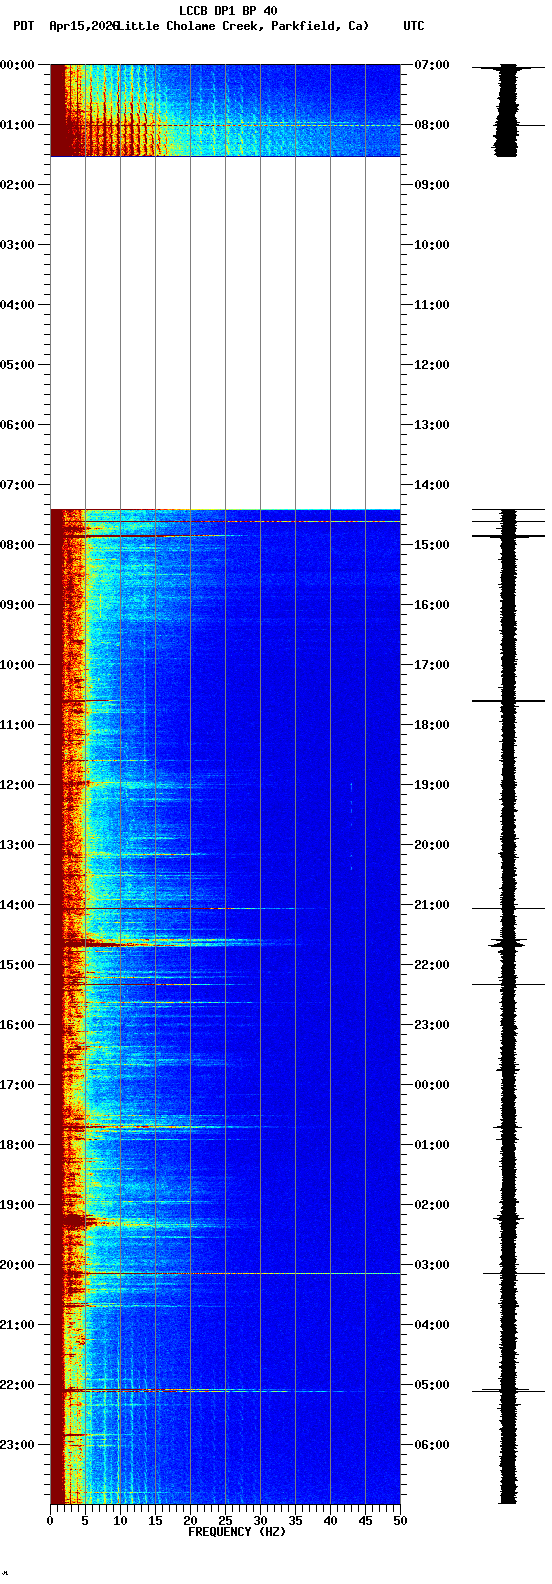Image resolution: width=552 pixels, height=1584 pixels.
Task: Click the '30' tick on the frequency axis
Action: [260, 1521]
